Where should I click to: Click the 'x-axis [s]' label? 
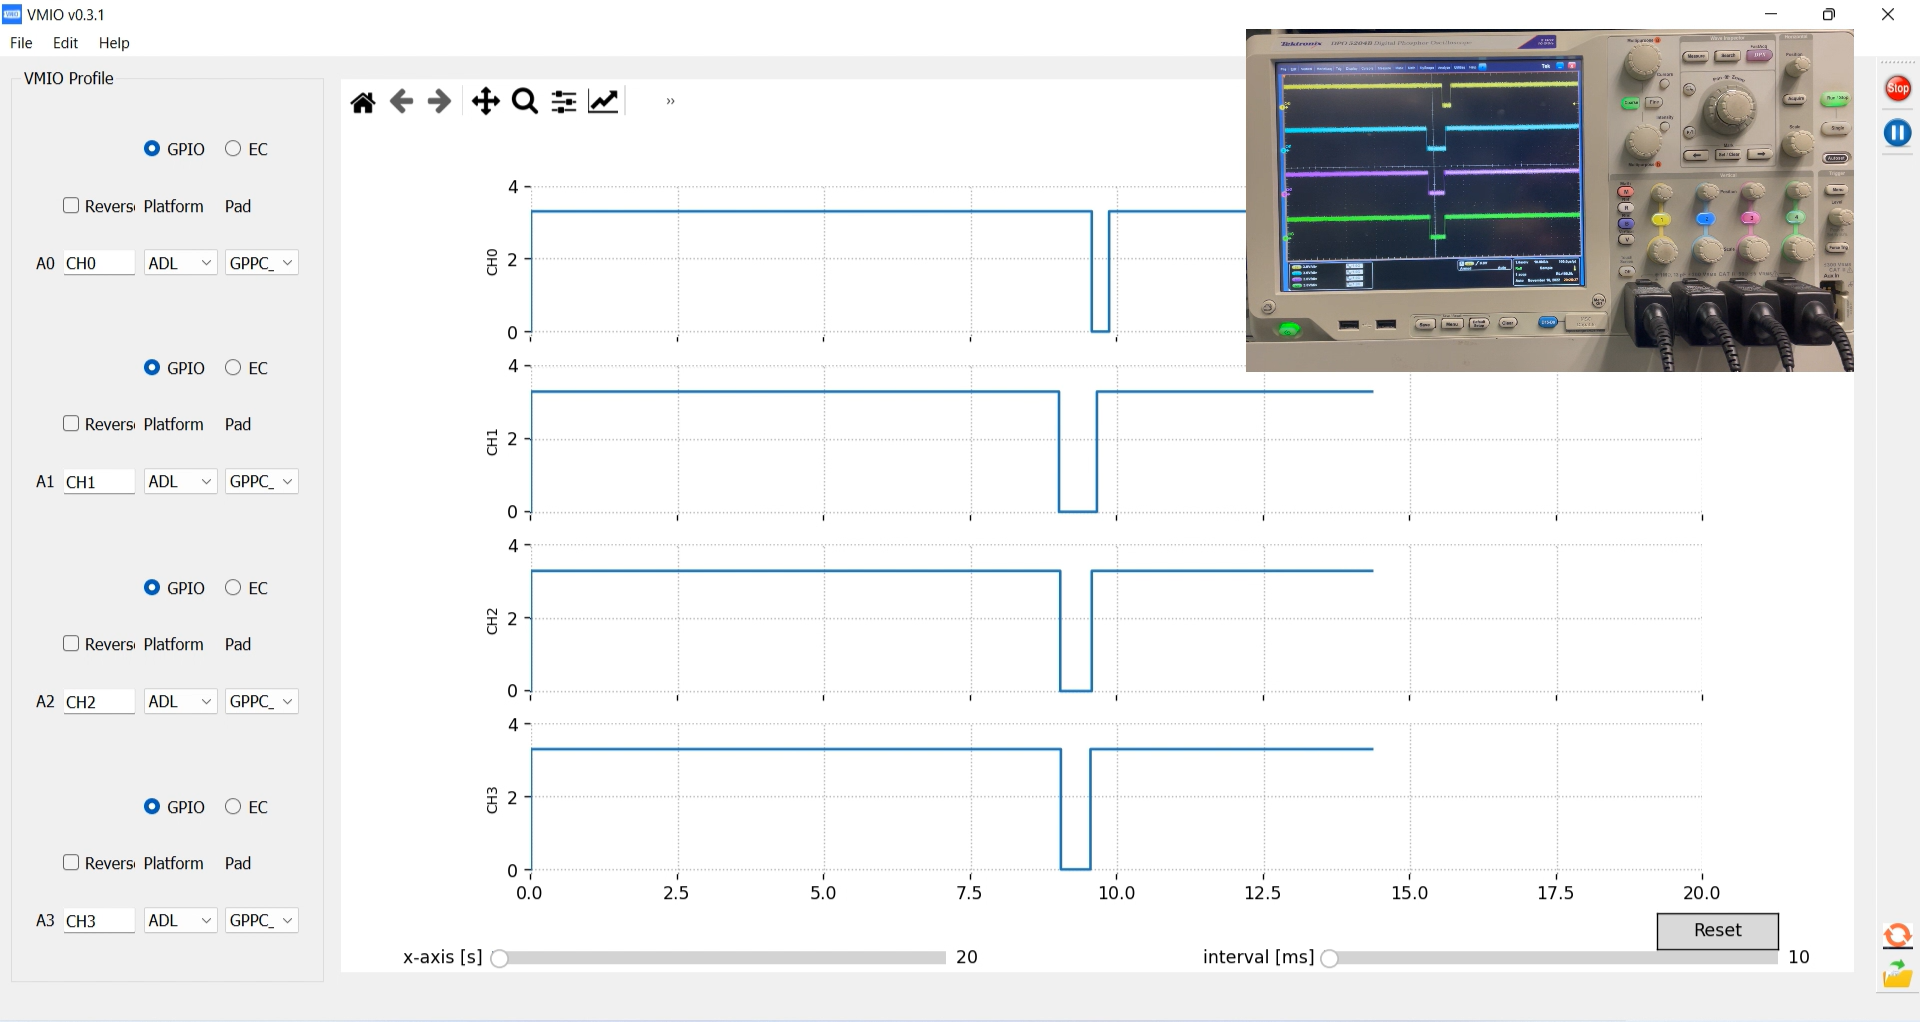click(x=443, y=957)
